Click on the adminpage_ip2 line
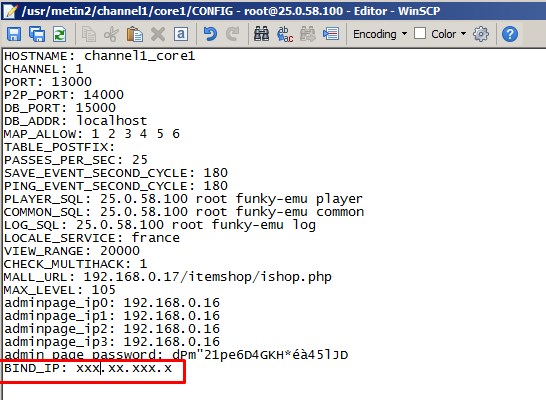The width and height of the screenshot is (546, 400). 112,329
